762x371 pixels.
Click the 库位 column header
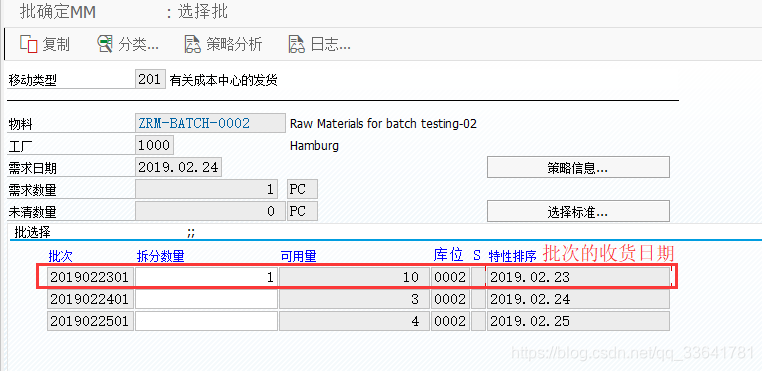pos(448,255)
